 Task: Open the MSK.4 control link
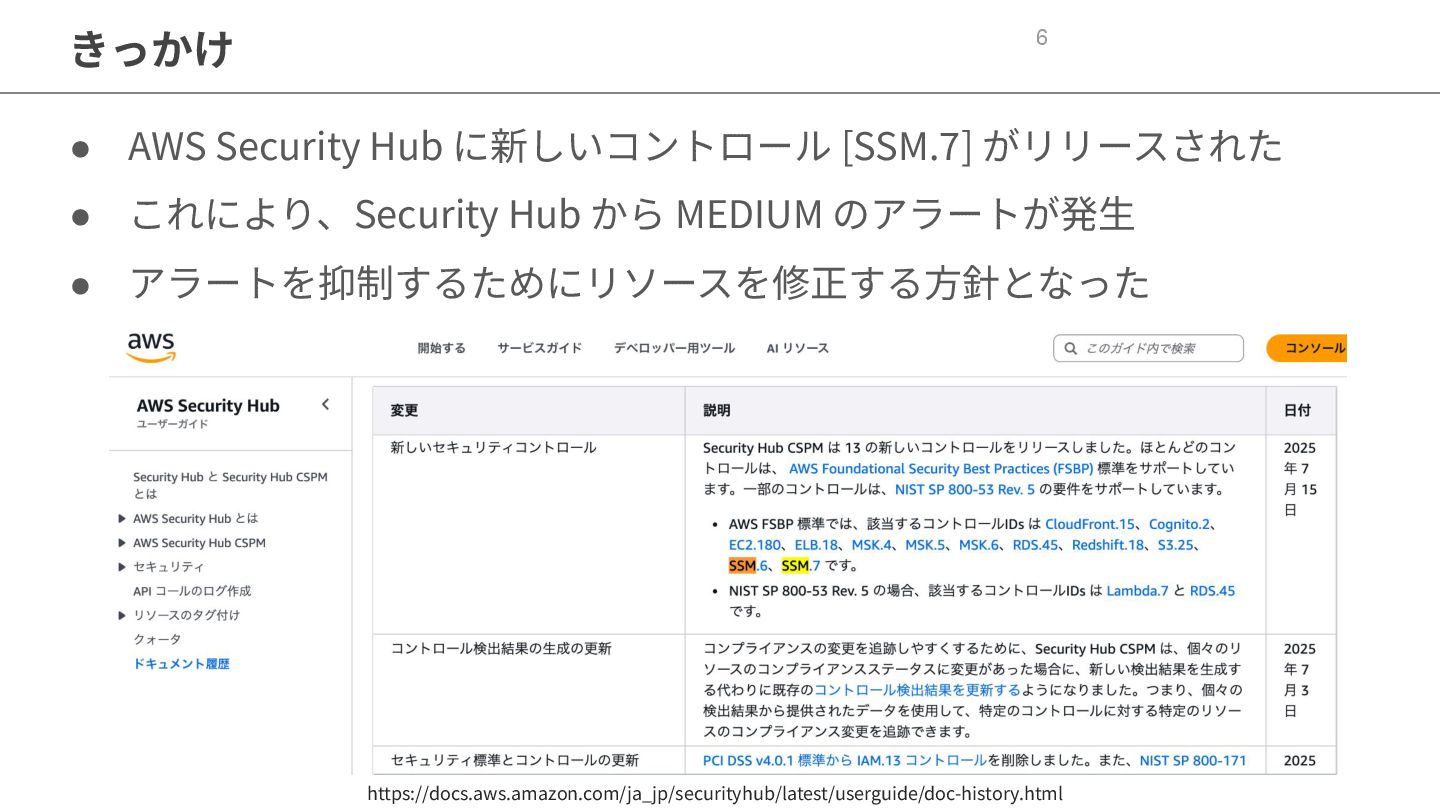click(872, 545)
